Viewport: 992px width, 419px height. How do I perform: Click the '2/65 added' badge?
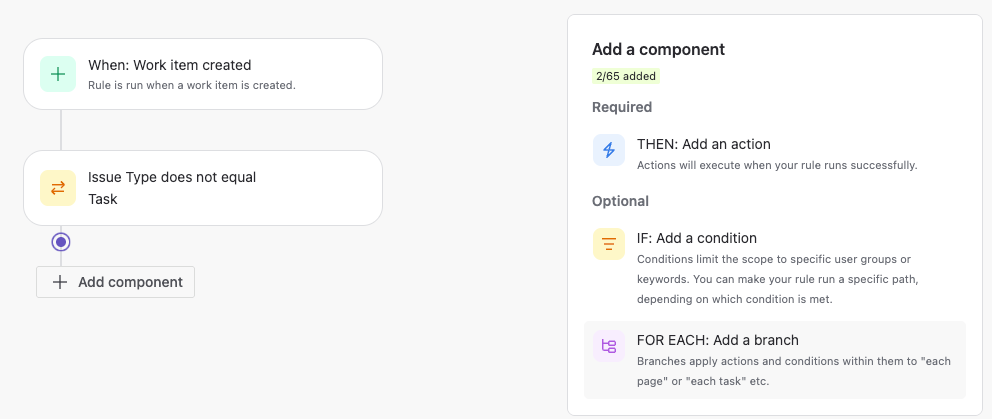626,76
